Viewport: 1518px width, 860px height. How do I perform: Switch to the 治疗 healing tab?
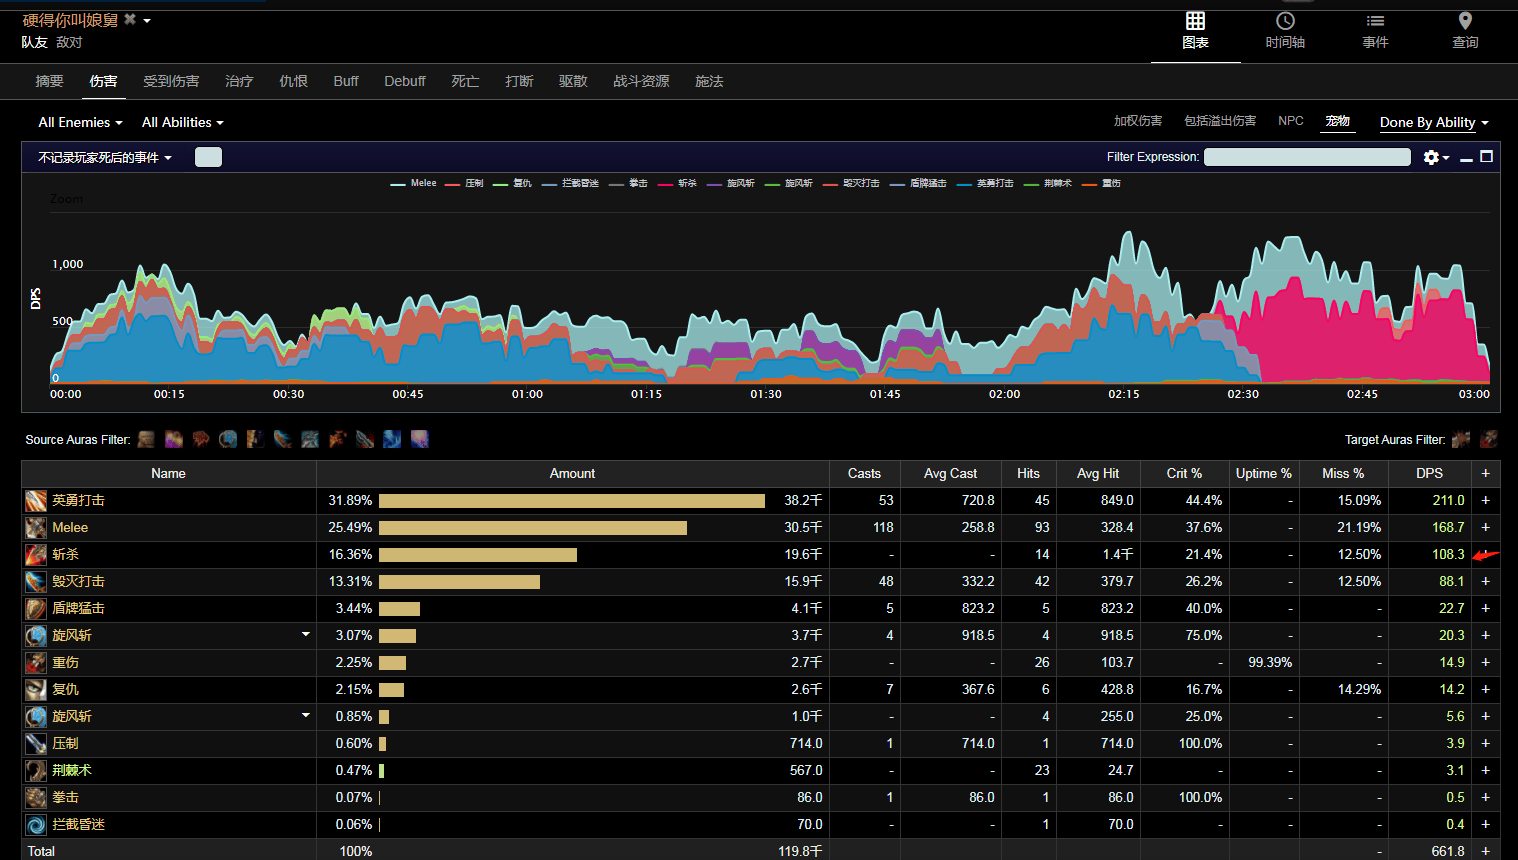[x=239, y=81]
